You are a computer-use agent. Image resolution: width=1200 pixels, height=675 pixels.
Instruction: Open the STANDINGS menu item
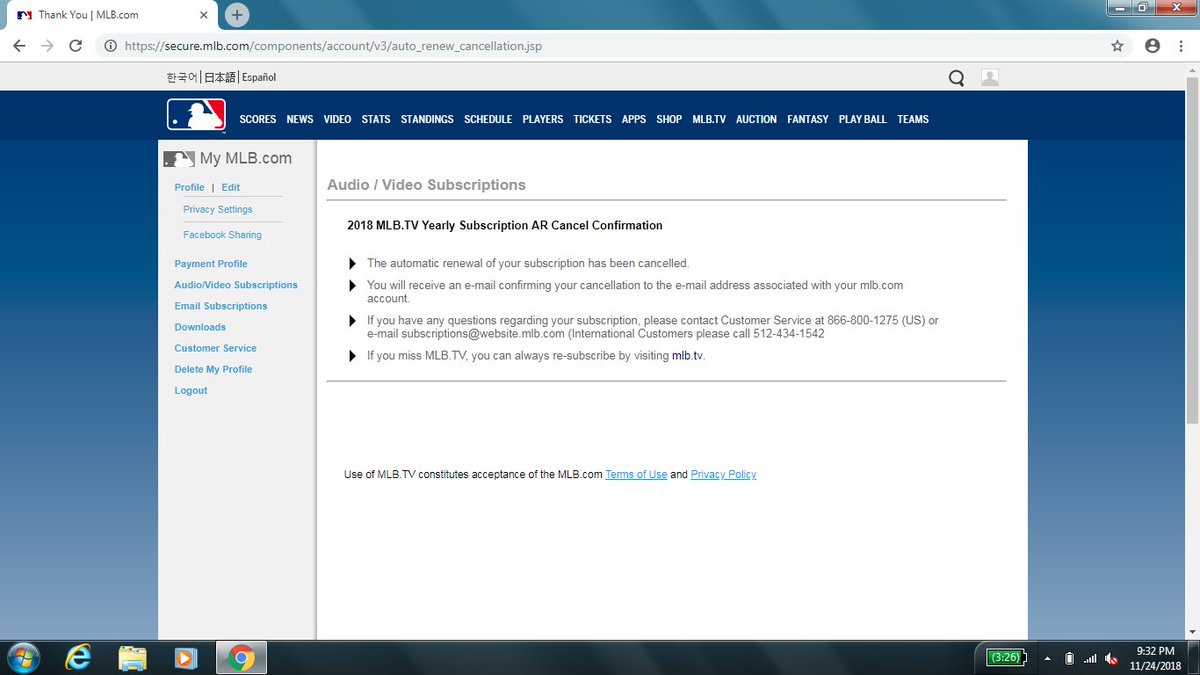427,119
